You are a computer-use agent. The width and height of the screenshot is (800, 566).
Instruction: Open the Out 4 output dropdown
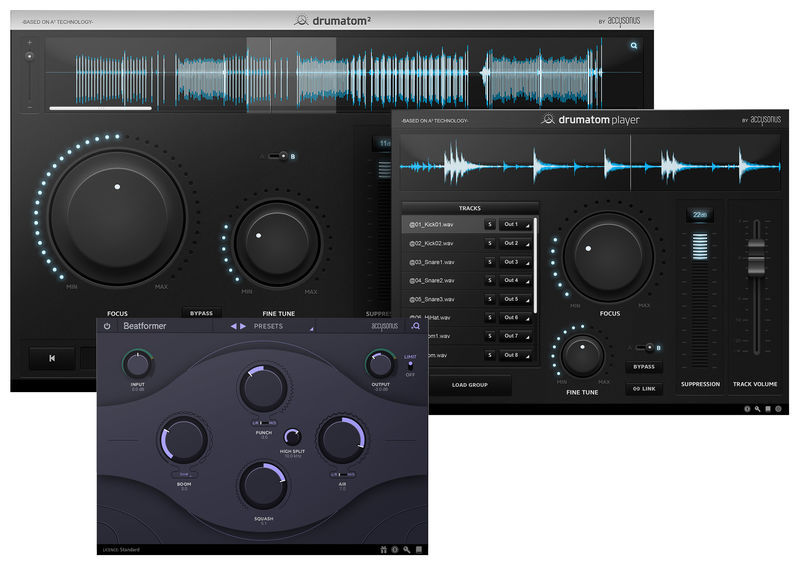pyautogui.click(x=515, y=281)
